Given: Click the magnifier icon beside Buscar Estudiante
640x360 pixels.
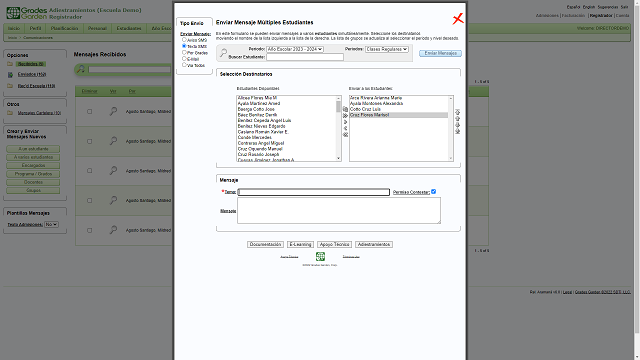Looking at the screenshot, I should [x=223, y=53].
